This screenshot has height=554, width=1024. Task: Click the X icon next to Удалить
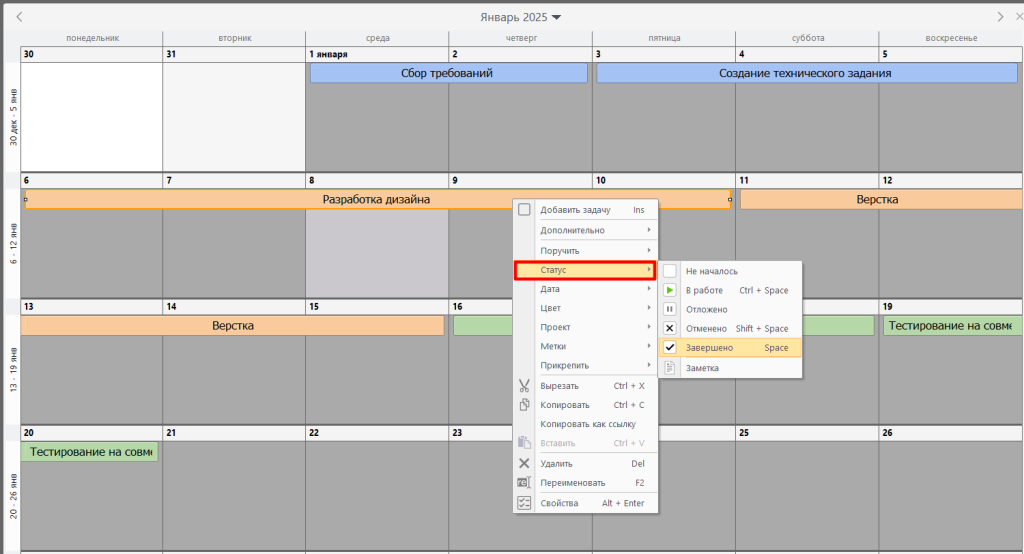(x=524, y=463)
